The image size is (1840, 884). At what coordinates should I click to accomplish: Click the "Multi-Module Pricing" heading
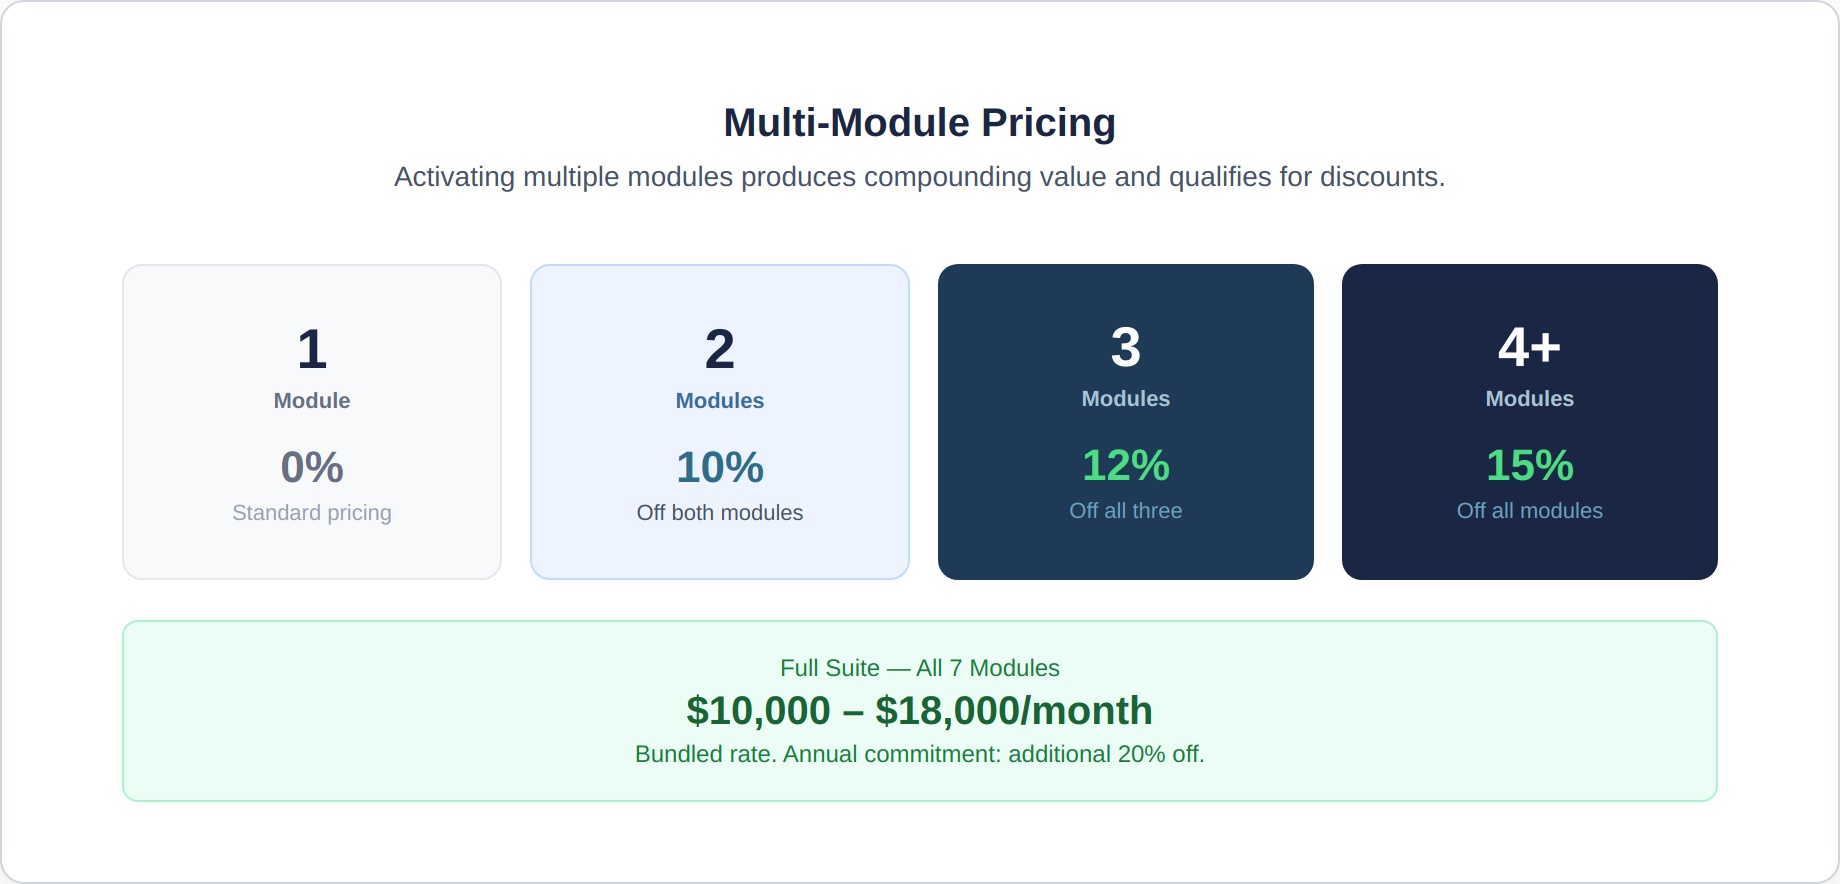click(919, 123)
